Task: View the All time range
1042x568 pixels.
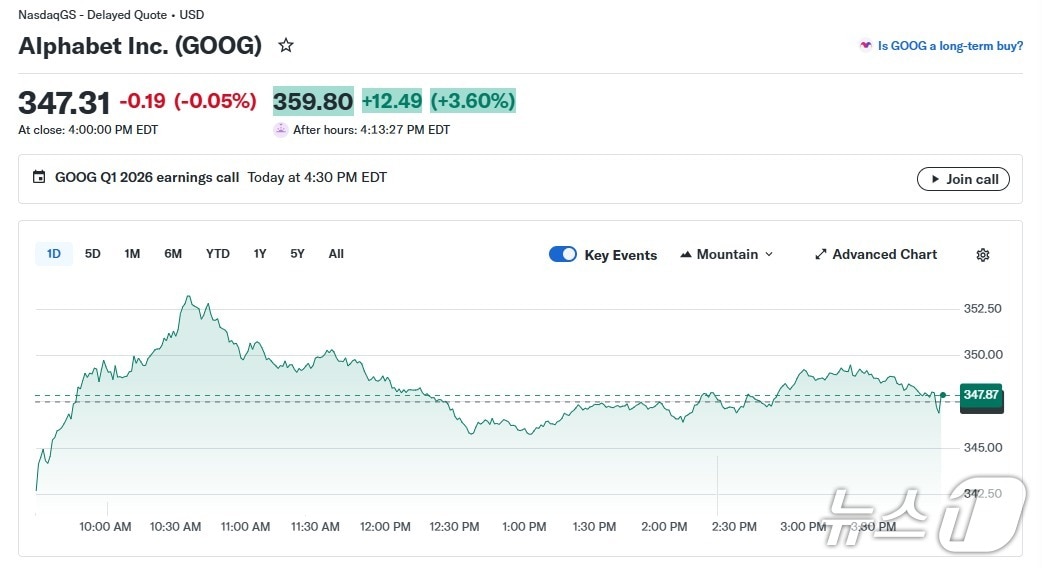Action: click(336, 254)
